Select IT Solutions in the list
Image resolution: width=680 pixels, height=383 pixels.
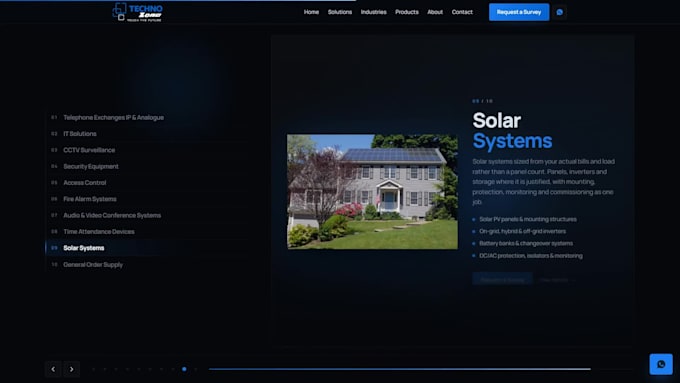click(147, 134)
